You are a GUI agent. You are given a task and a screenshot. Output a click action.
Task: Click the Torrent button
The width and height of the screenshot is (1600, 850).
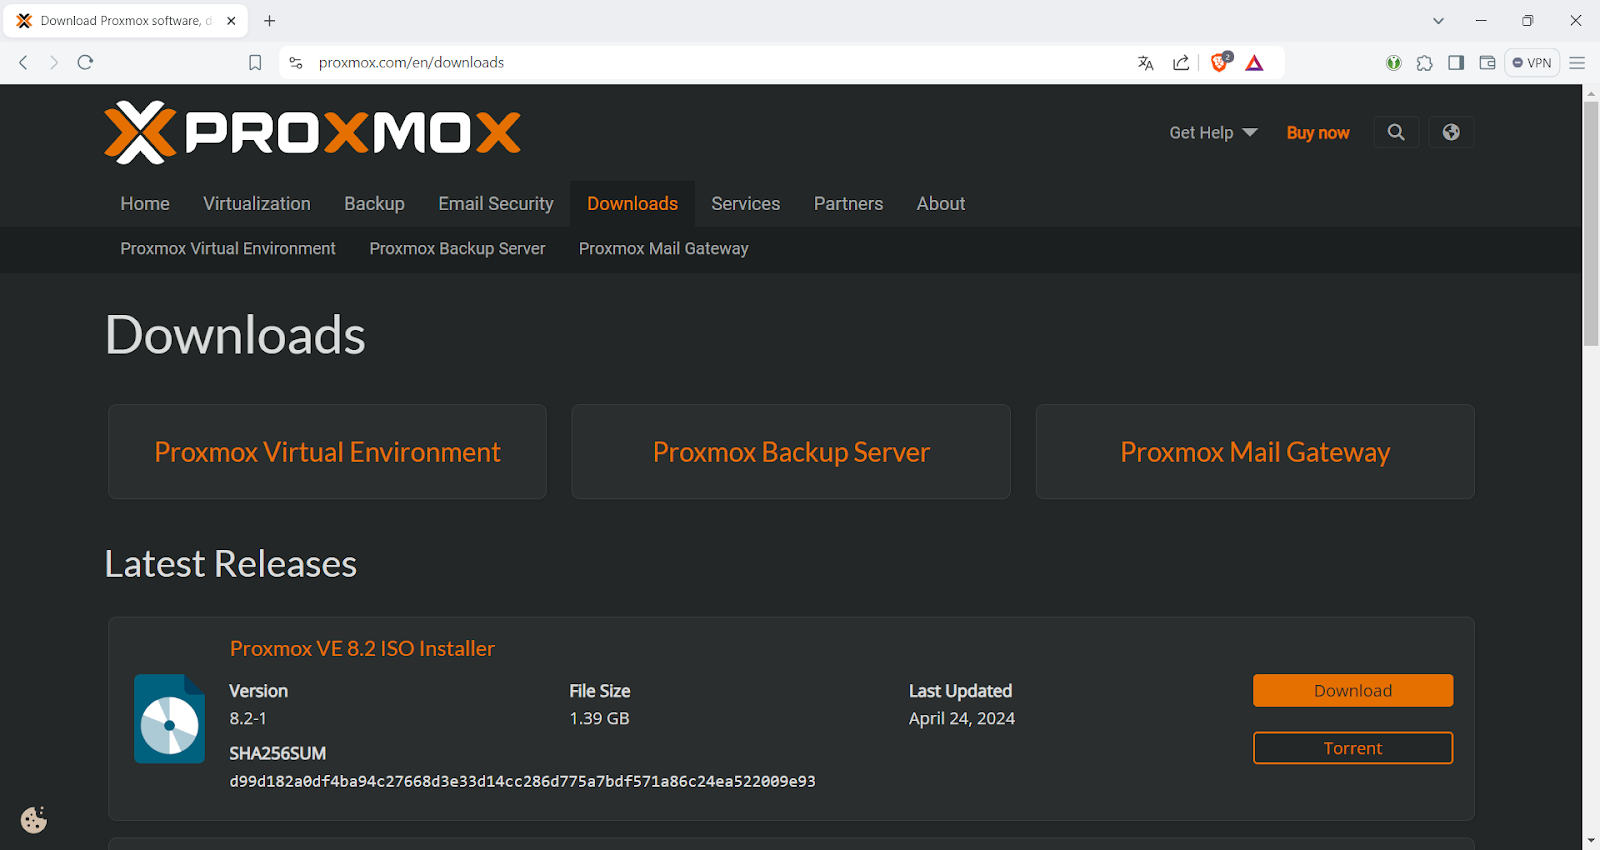pos(1353,748)
